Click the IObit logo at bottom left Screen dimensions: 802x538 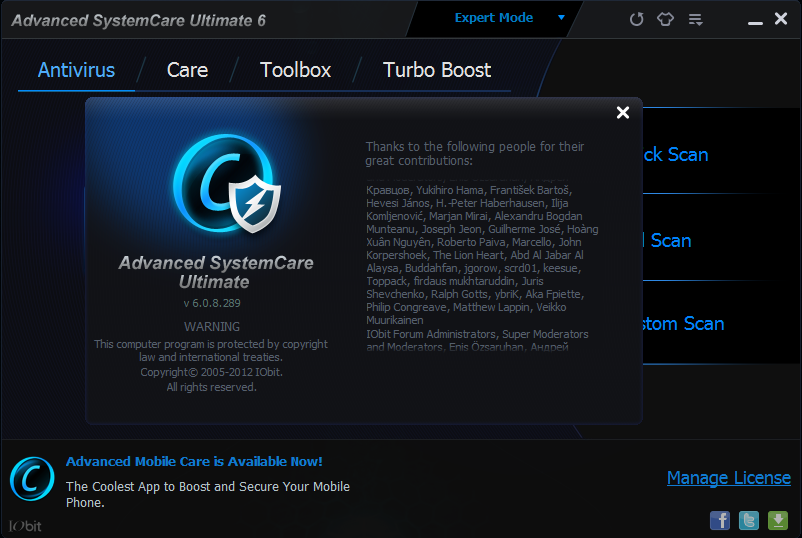(25, 526)
